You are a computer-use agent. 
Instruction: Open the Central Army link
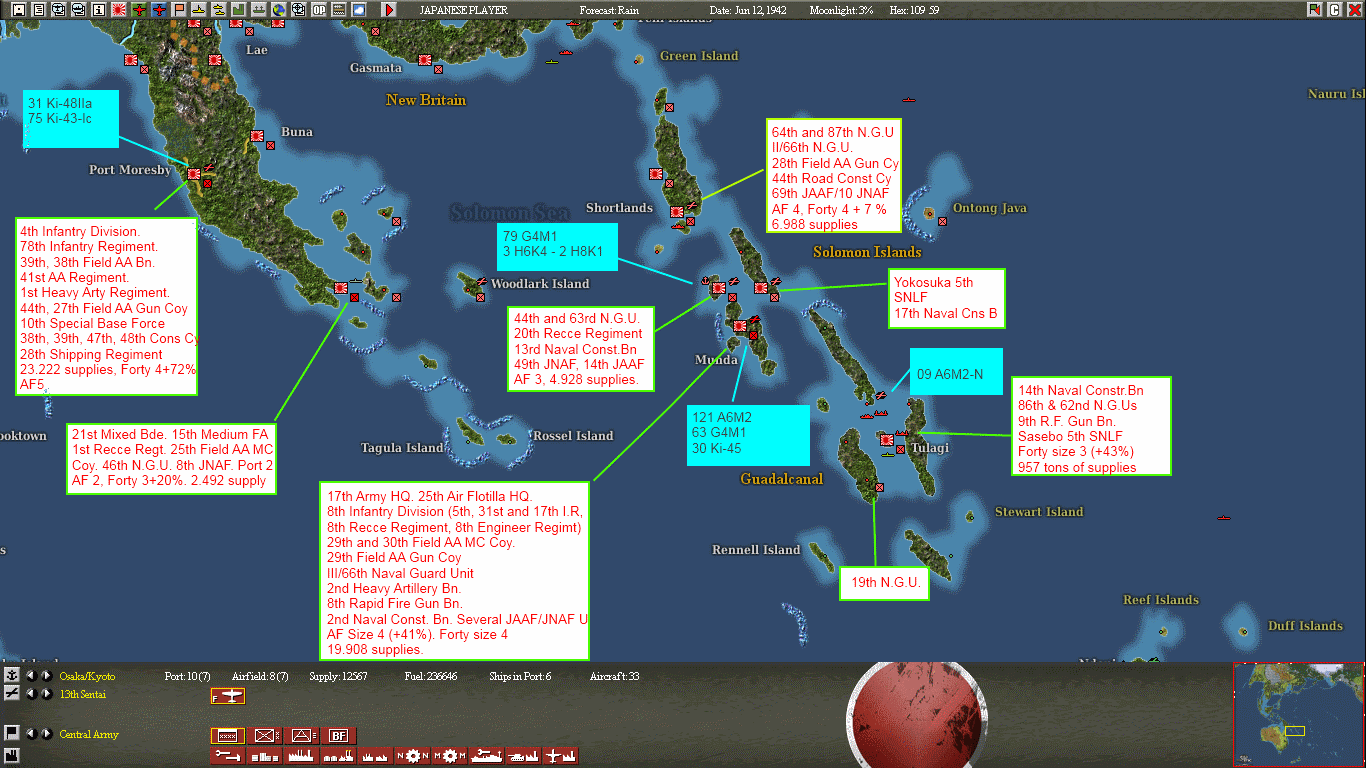point(89,734)
